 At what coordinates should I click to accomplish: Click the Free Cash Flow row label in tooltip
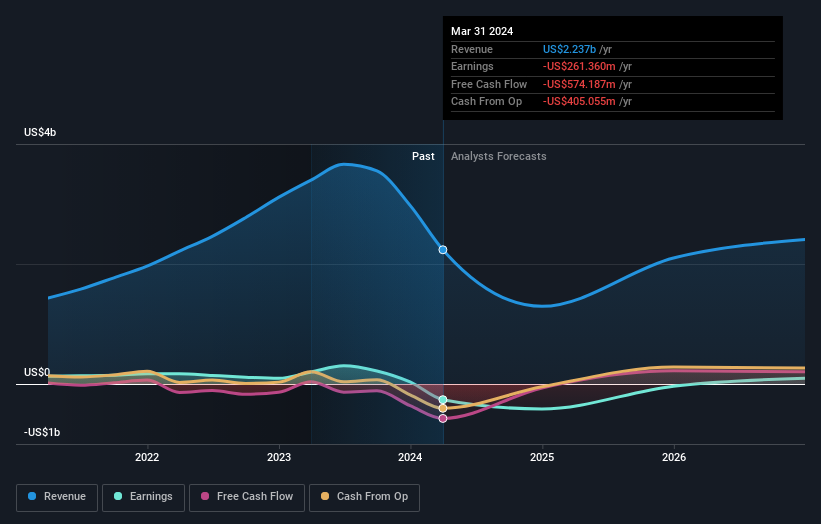pyautogui.click(x=489, y=84)
